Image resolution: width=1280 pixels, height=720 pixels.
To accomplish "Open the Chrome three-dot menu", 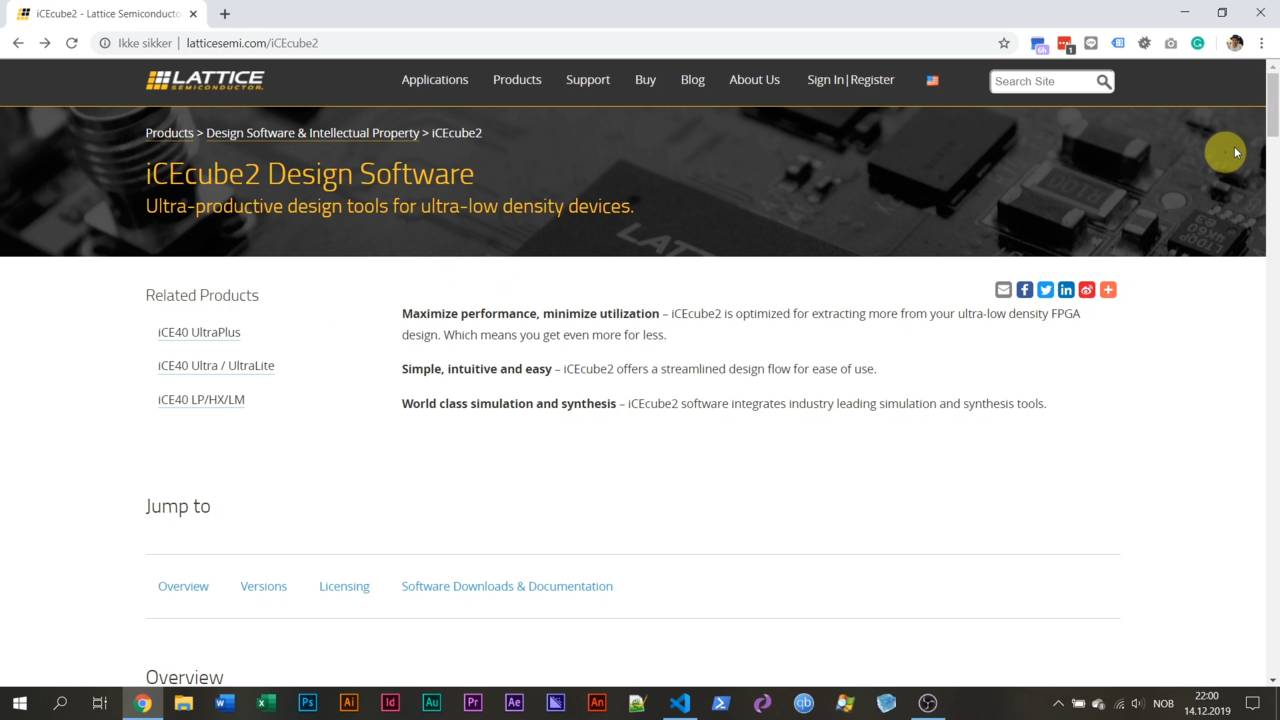I will pyautogui.click(x=1262, y=43).
